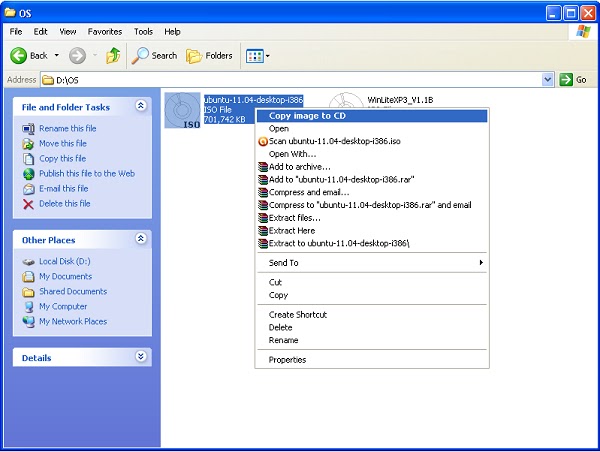This screenshot has height=452, width=600.
Task: Open My Network Places link
Action: tap(73, 321)
